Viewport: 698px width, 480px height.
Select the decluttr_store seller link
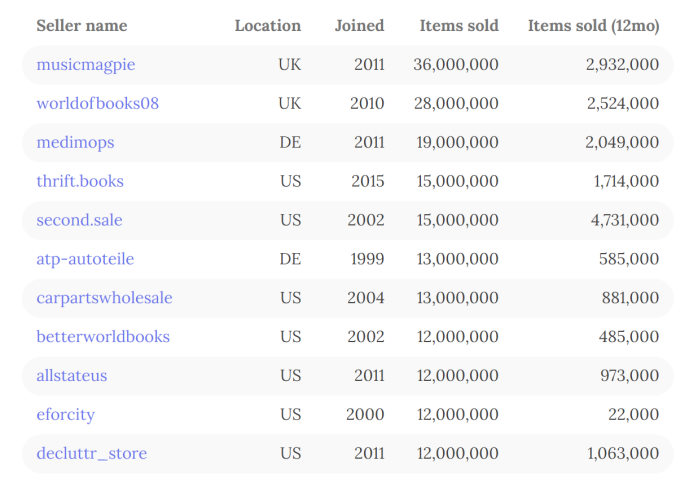pyautogui.click(x=91, y=454)
